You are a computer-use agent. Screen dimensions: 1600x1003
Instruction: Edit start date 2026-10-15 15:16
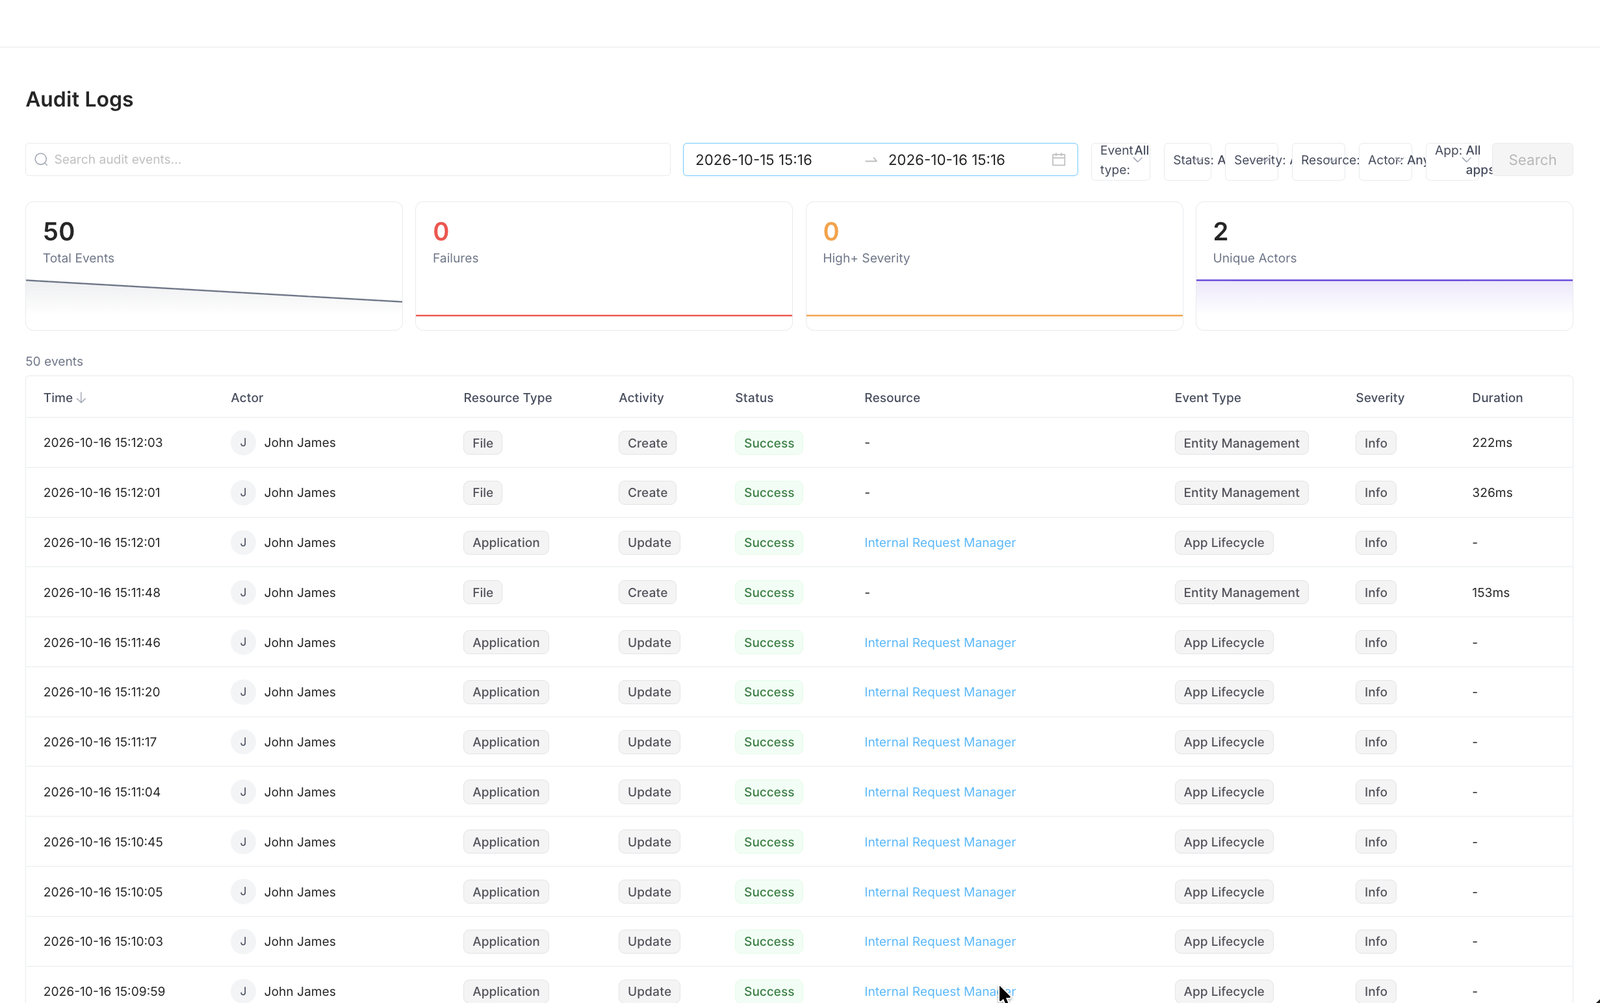[754, 160]
